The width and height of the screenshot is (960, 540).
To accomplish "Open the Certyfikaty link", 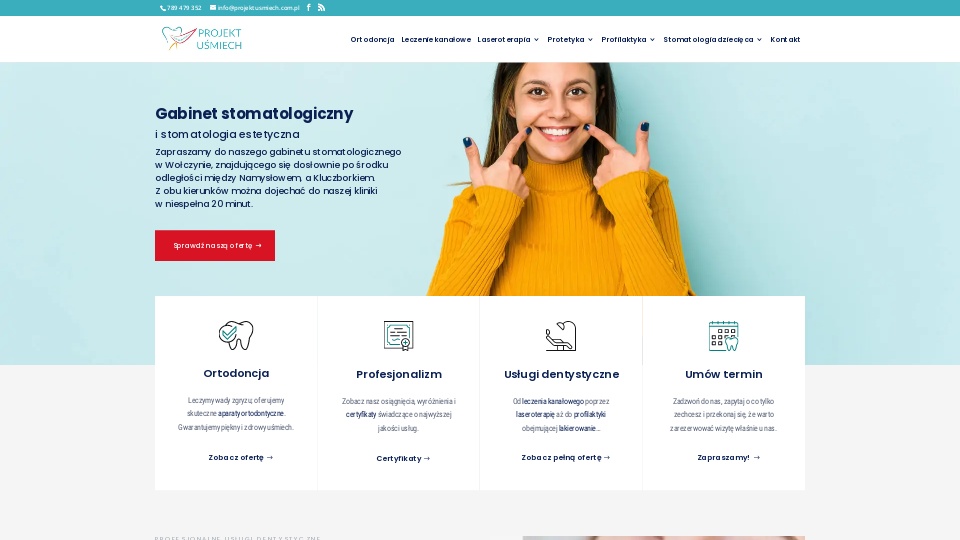I will pos(403,458).
